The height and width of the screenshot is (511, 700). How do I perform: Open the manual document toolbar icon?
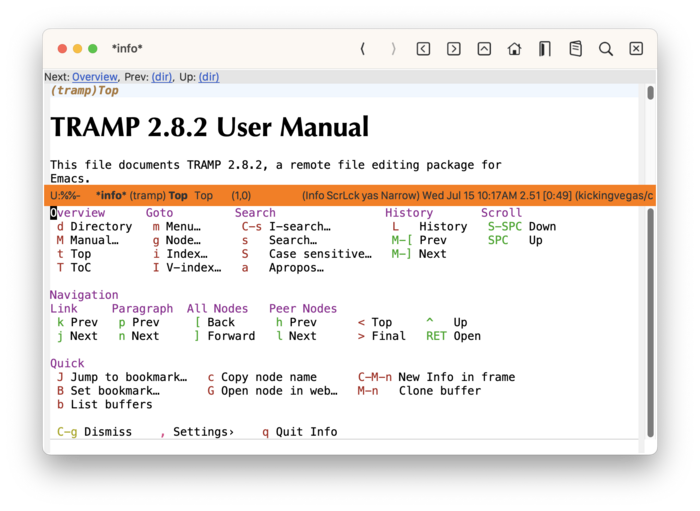[x=575, y=49]
